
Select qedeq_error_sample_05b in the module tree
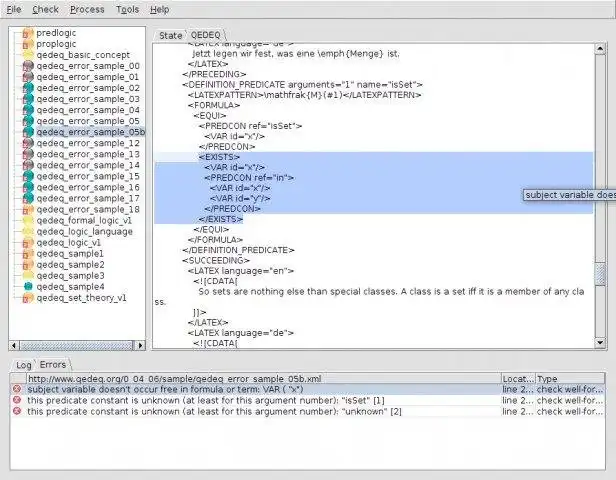(x=90, y=132)
